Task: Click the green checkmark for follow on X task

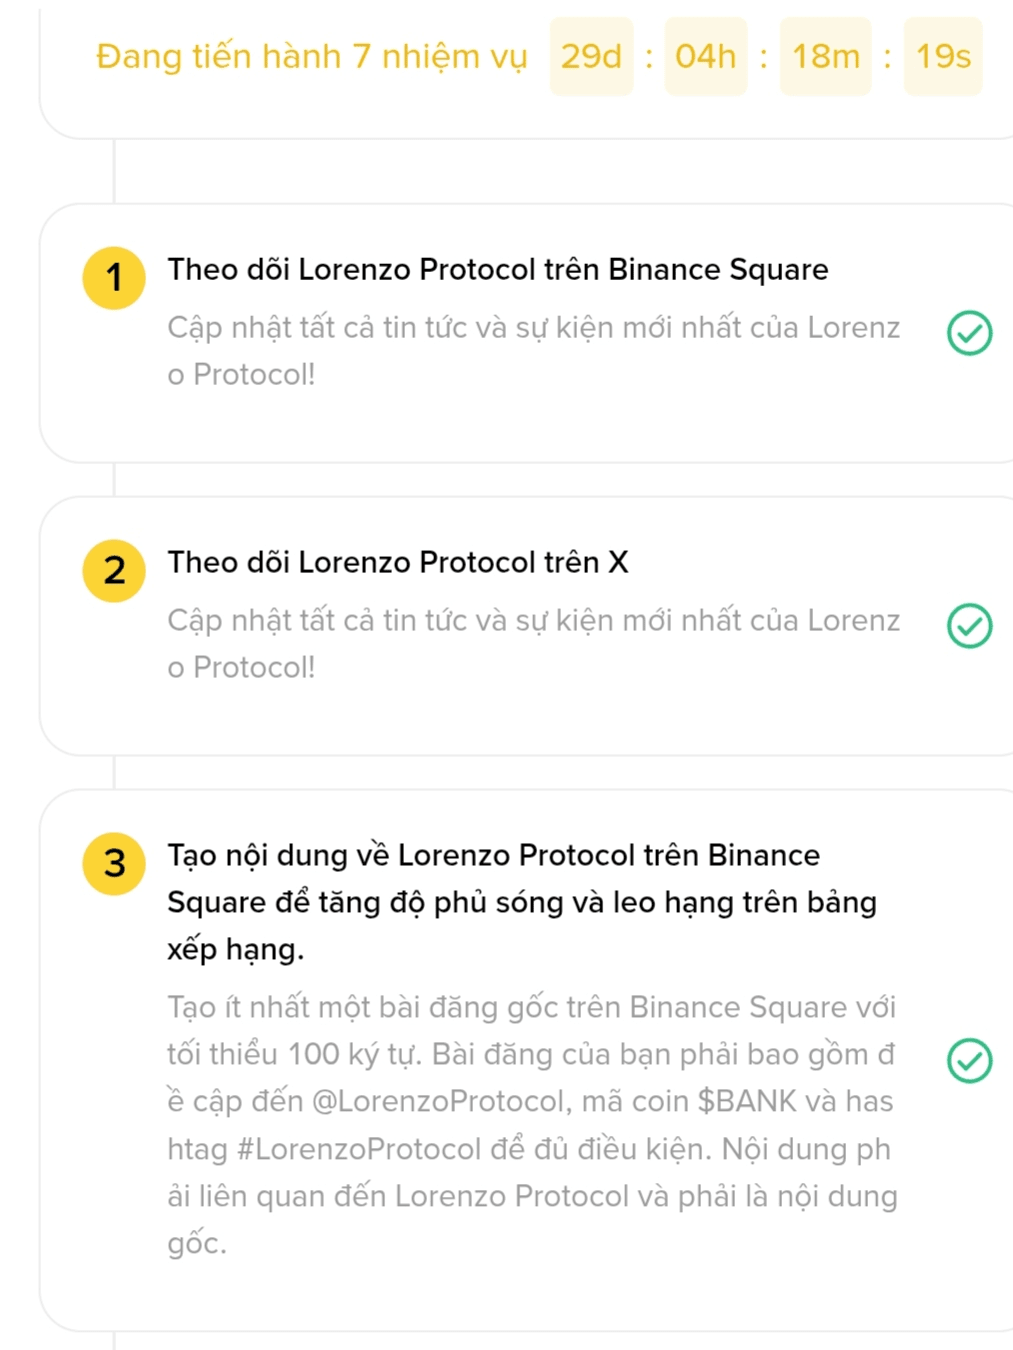Action: pyautogui.click(x=969, y=626)
